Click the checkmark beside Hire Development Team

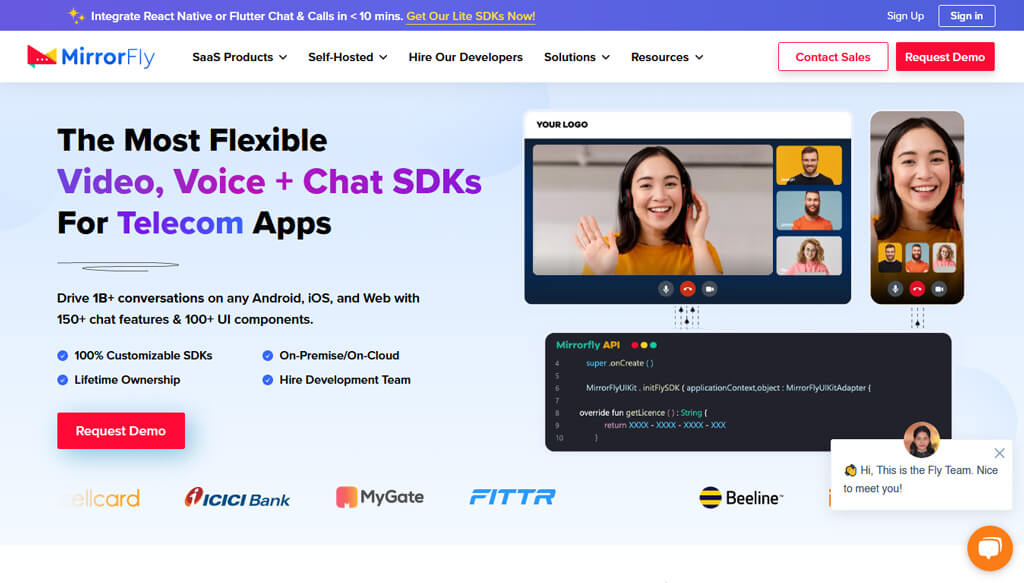pyautogui.click(x=268, y=380)
